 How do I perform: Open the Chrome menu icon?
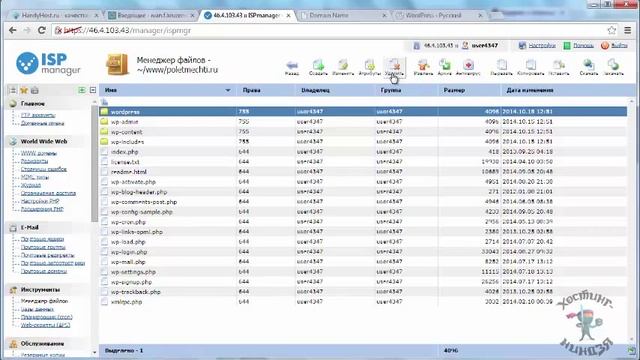coord(628,30)
